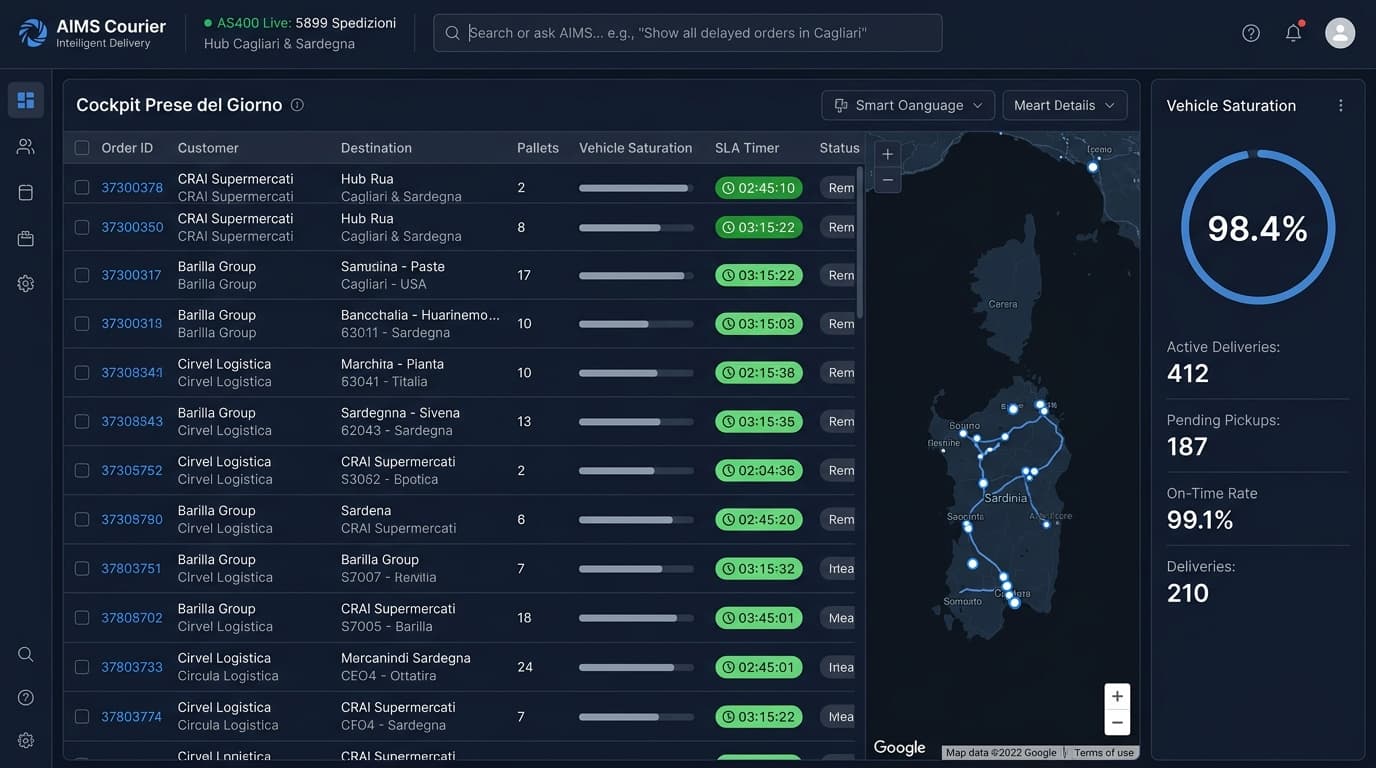Click the Deliveries value 210
The image size is (1376, 768).
tap(1188, 592)
